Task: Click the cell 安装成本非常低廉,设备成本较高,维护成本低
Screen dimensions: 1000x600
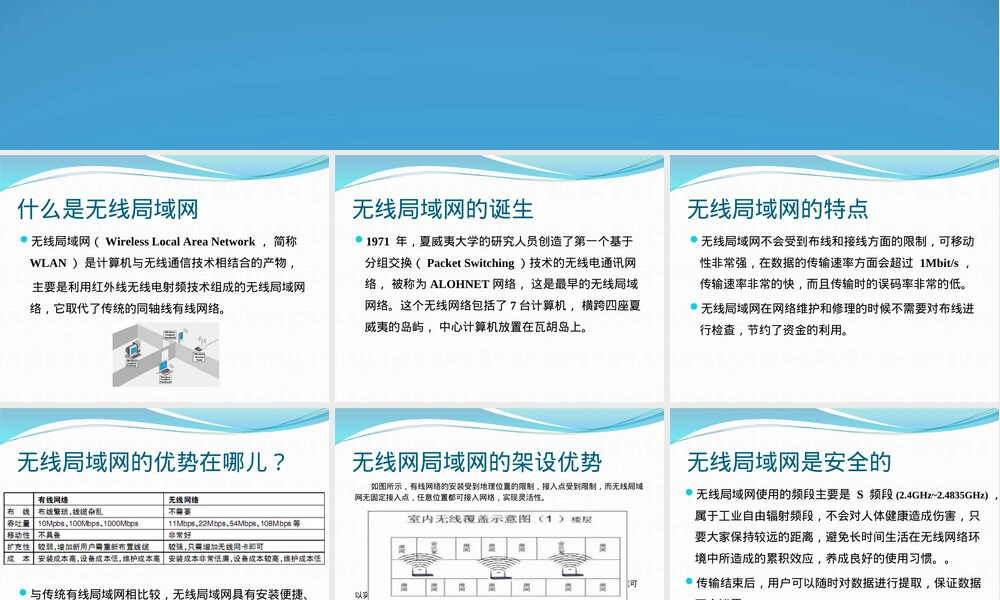Action: click(x=245, y=558)
